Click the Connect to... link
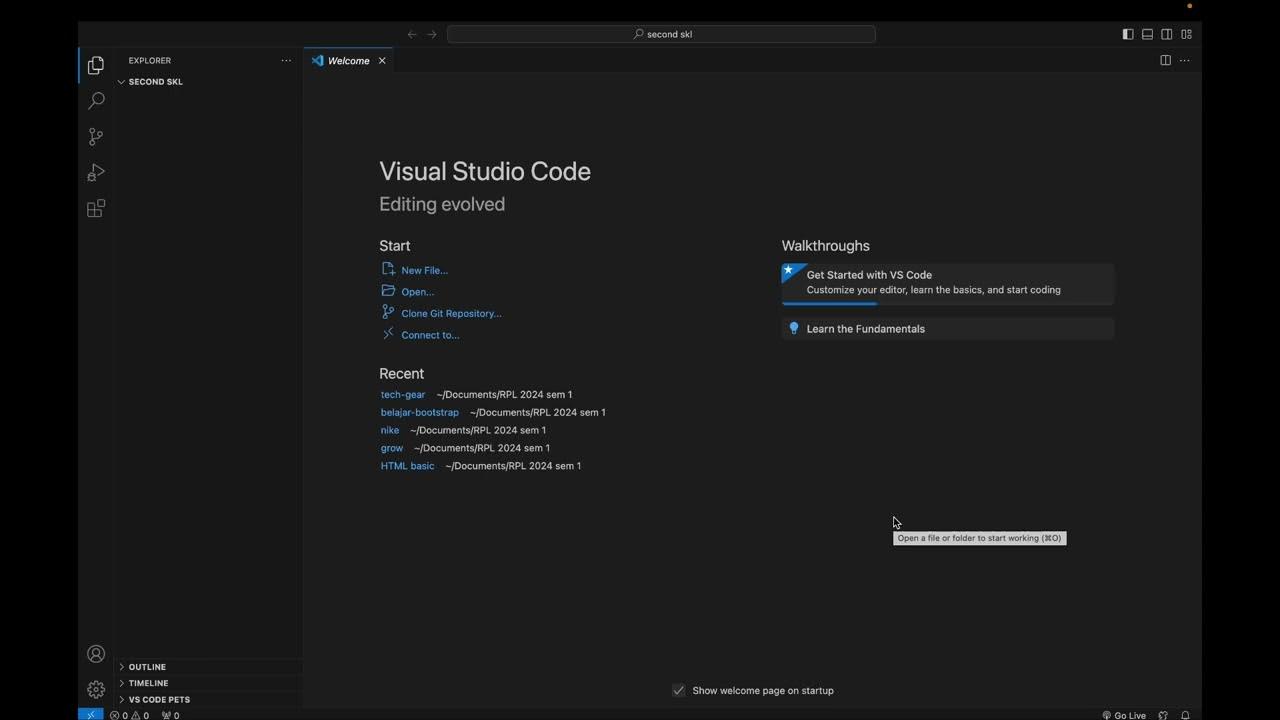The image size is (1280, 720). coord(430,335)
